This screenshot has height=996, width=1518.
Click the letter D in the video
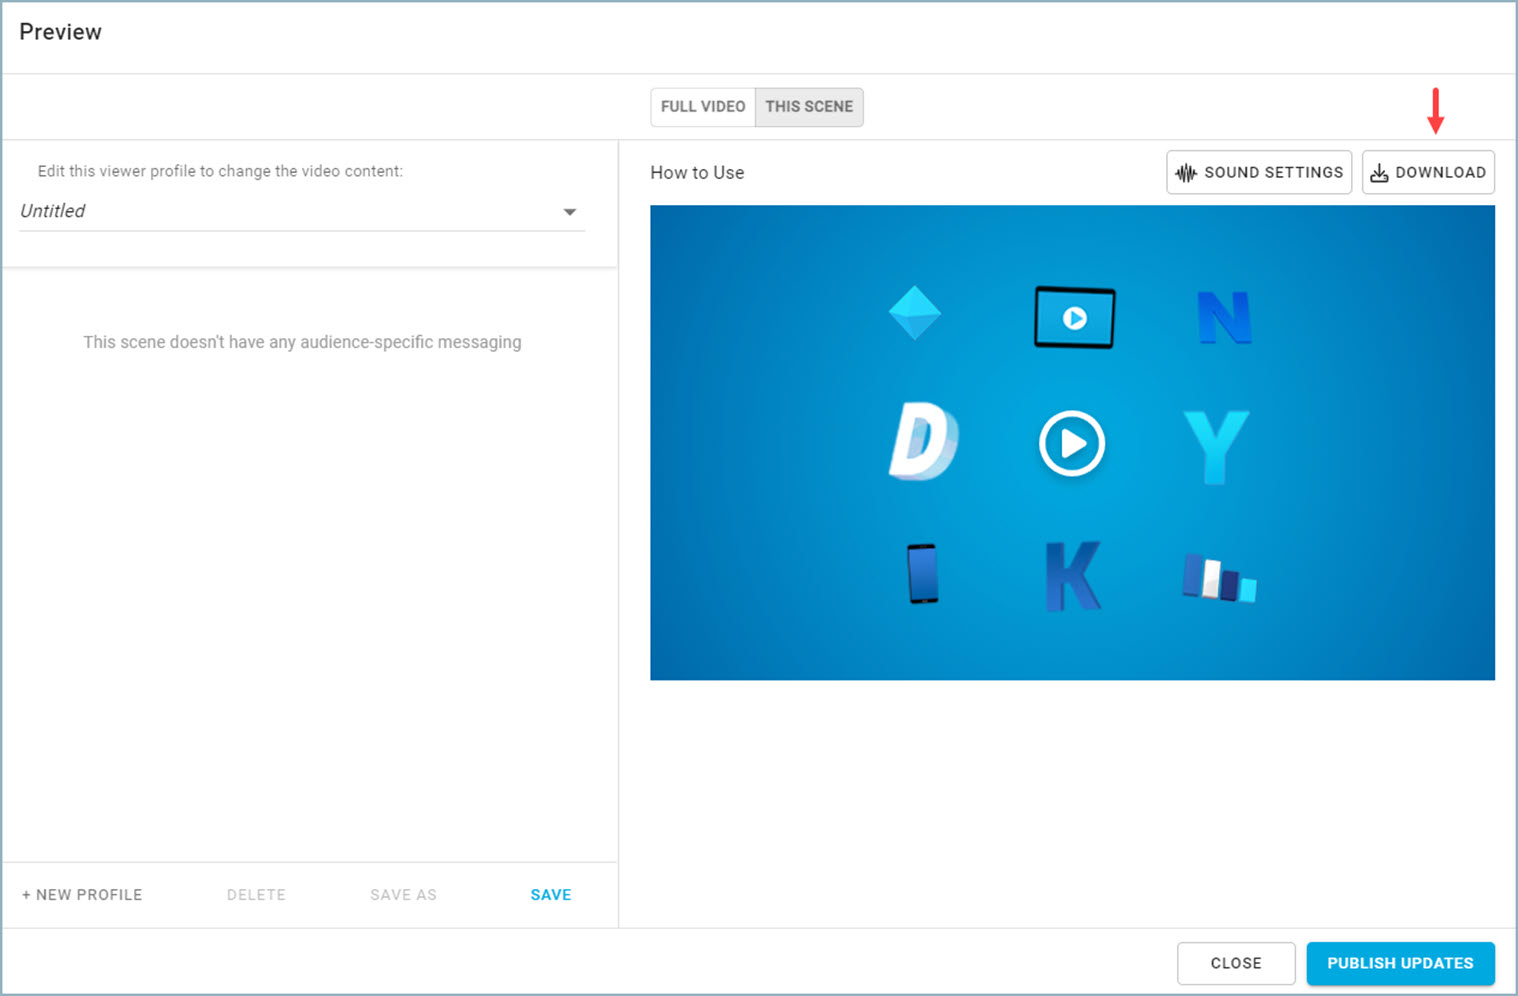point(923,441)
